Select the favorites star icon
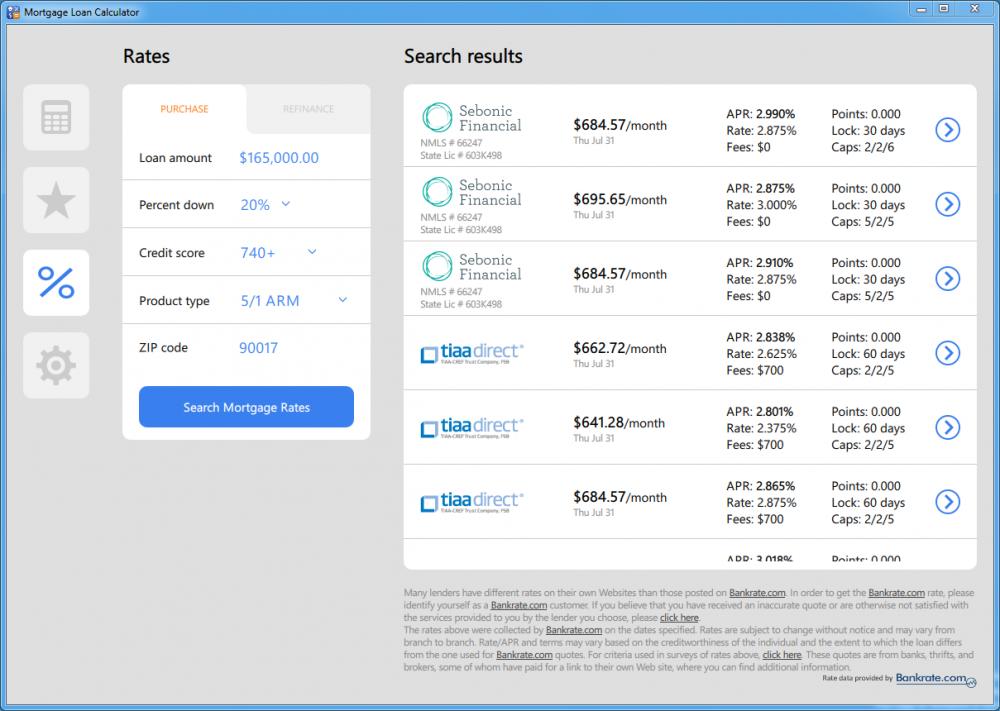The width and height of the screenshot is (1000, 711). pos(55,200)
